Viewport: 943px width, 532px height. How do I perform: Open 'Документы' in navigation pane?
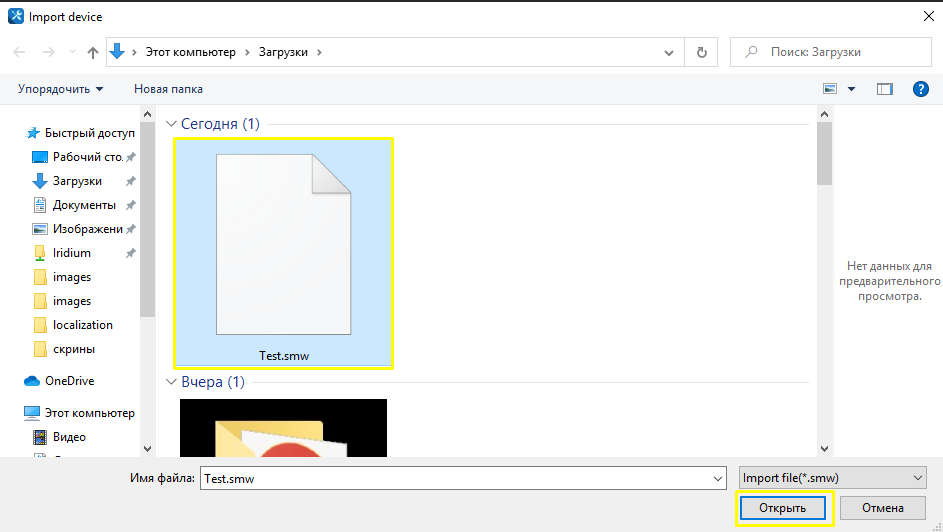(x=83, y=205)
